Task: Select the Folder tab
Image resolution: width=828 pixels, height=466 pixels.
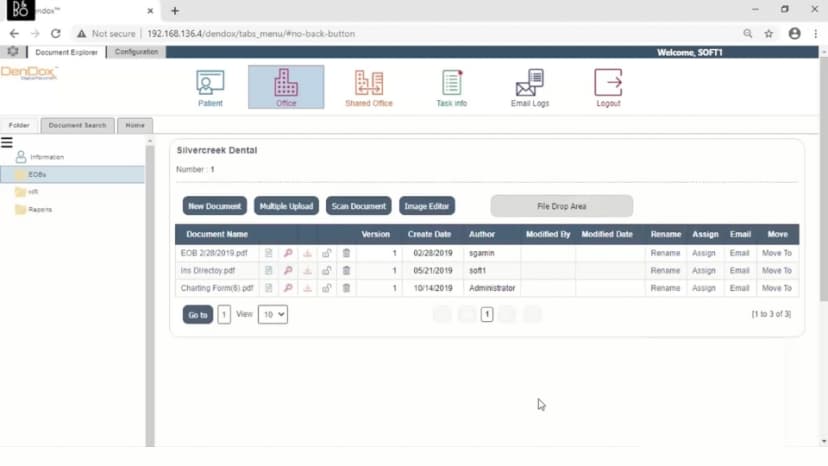Action: pos(19,125)
